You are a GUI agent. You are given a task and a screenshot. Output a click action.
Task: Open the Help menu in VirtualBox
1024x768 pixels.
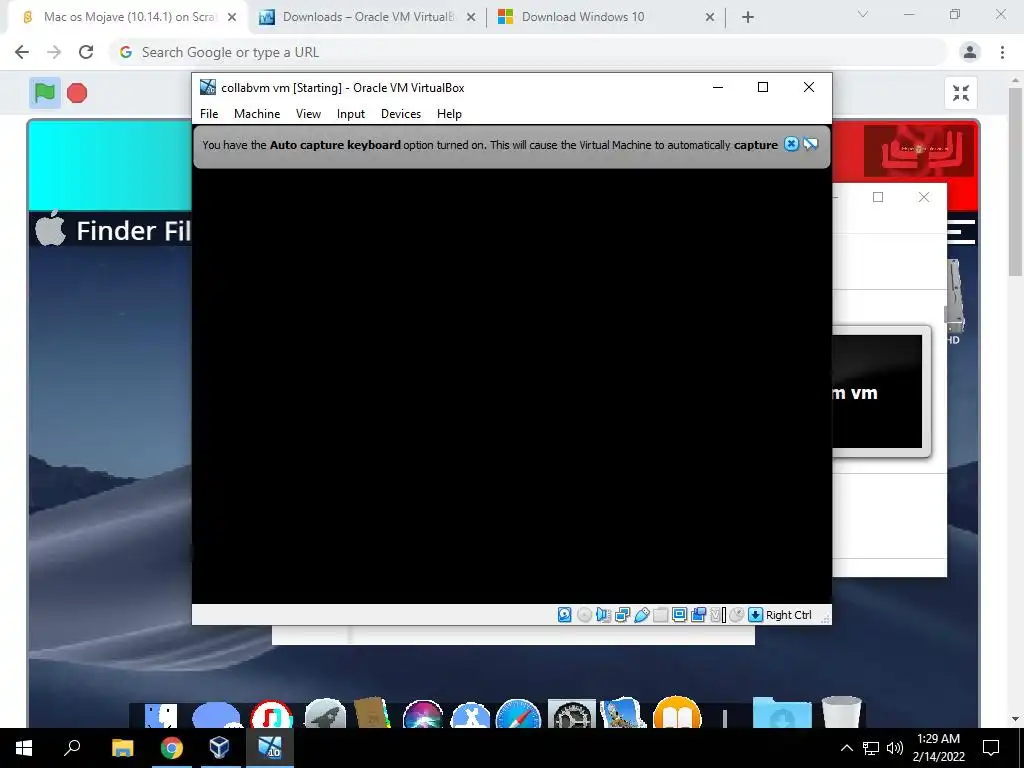[x=449, y=114]
